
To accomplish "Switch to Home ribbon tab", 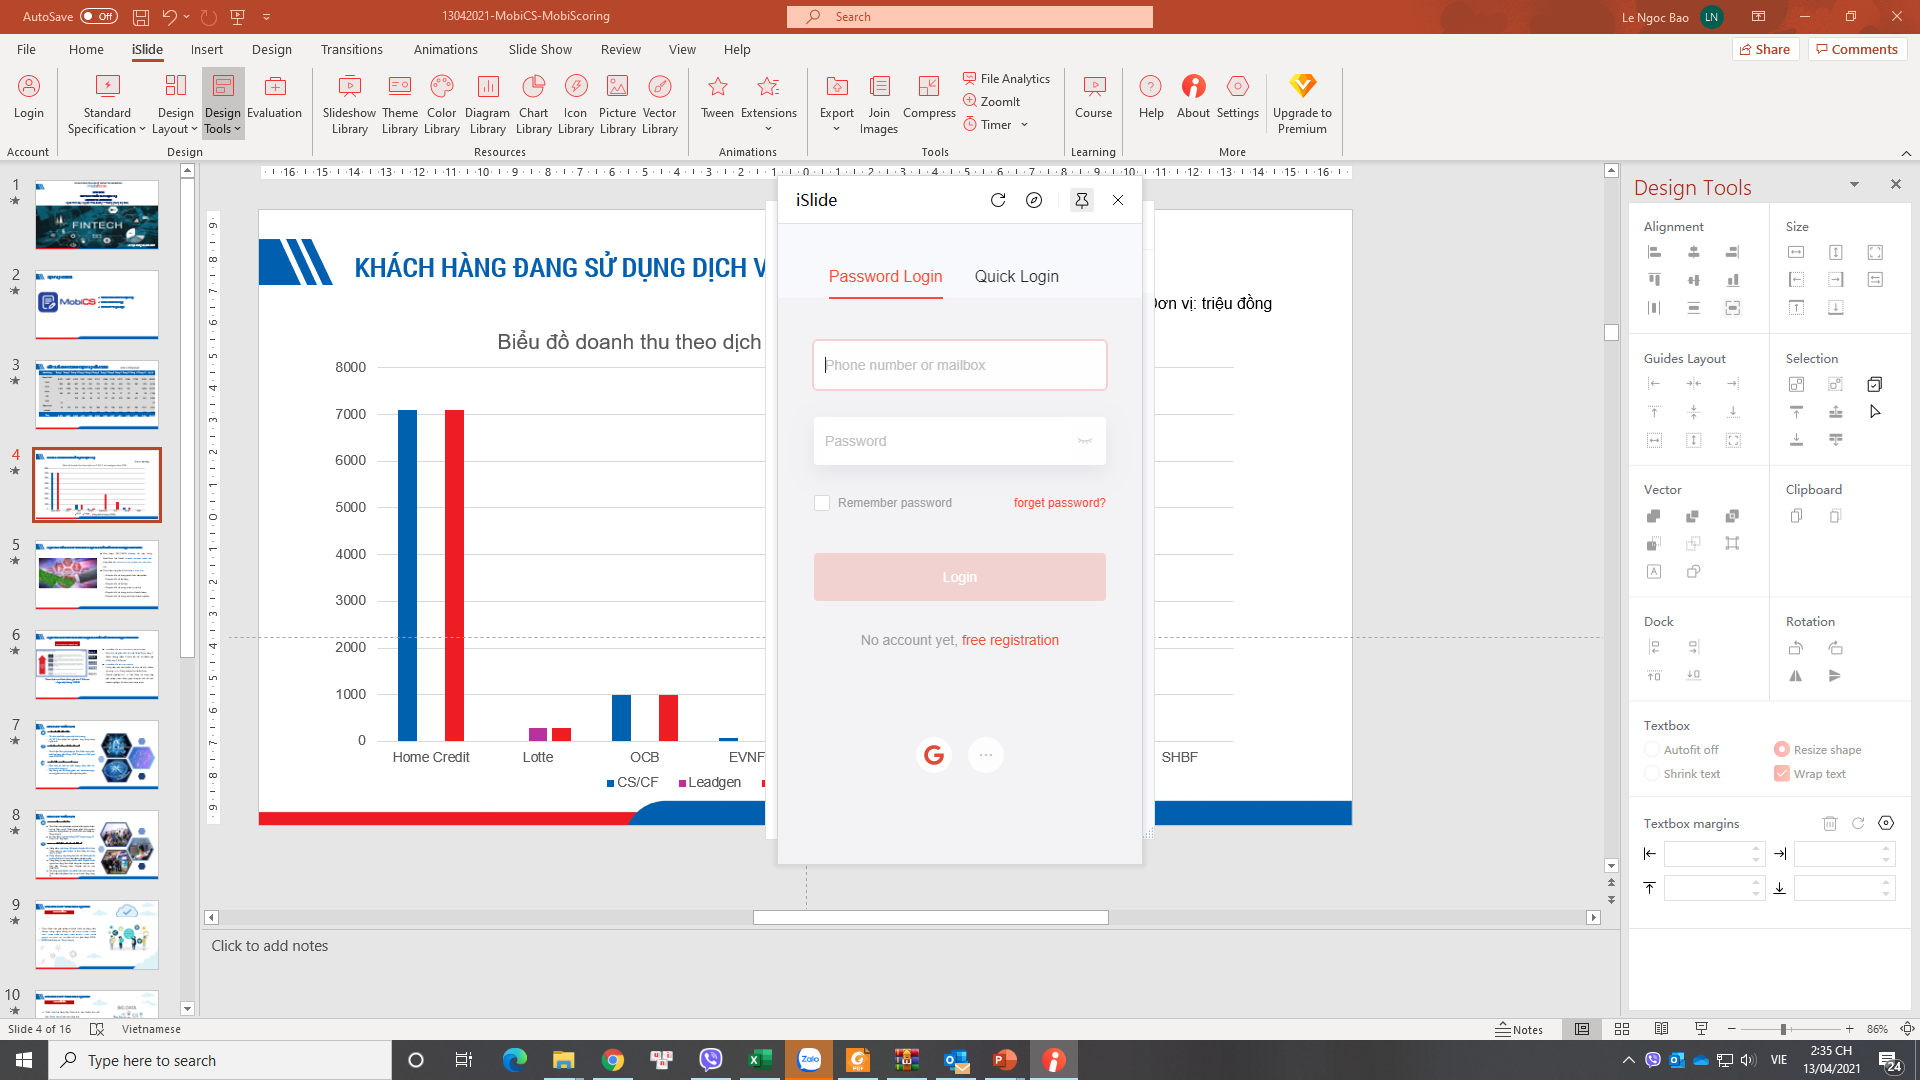I will point(86,49).
